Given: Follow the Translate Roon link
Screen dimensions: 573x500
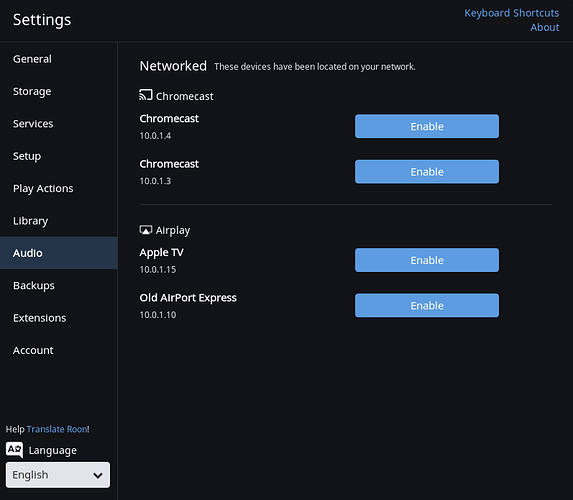Looking at the screenshot, I should click(57, 429).
